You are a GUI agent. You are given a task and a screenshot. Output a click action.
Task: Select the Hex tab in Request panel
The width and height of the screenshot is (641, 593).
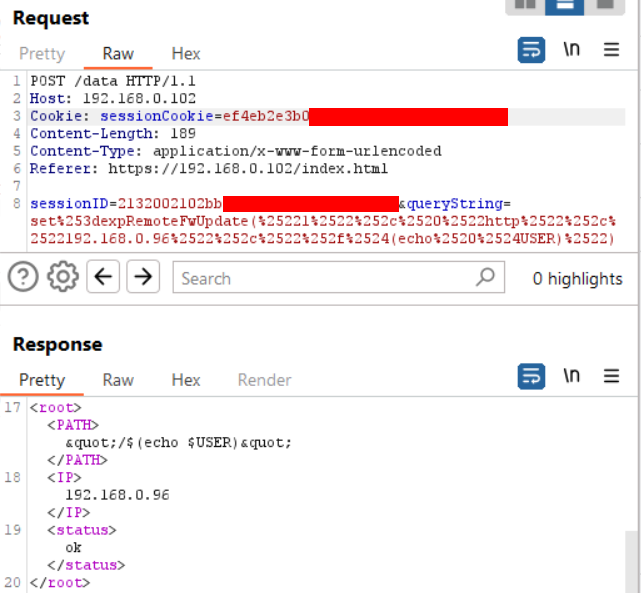(x=186, y=54)
